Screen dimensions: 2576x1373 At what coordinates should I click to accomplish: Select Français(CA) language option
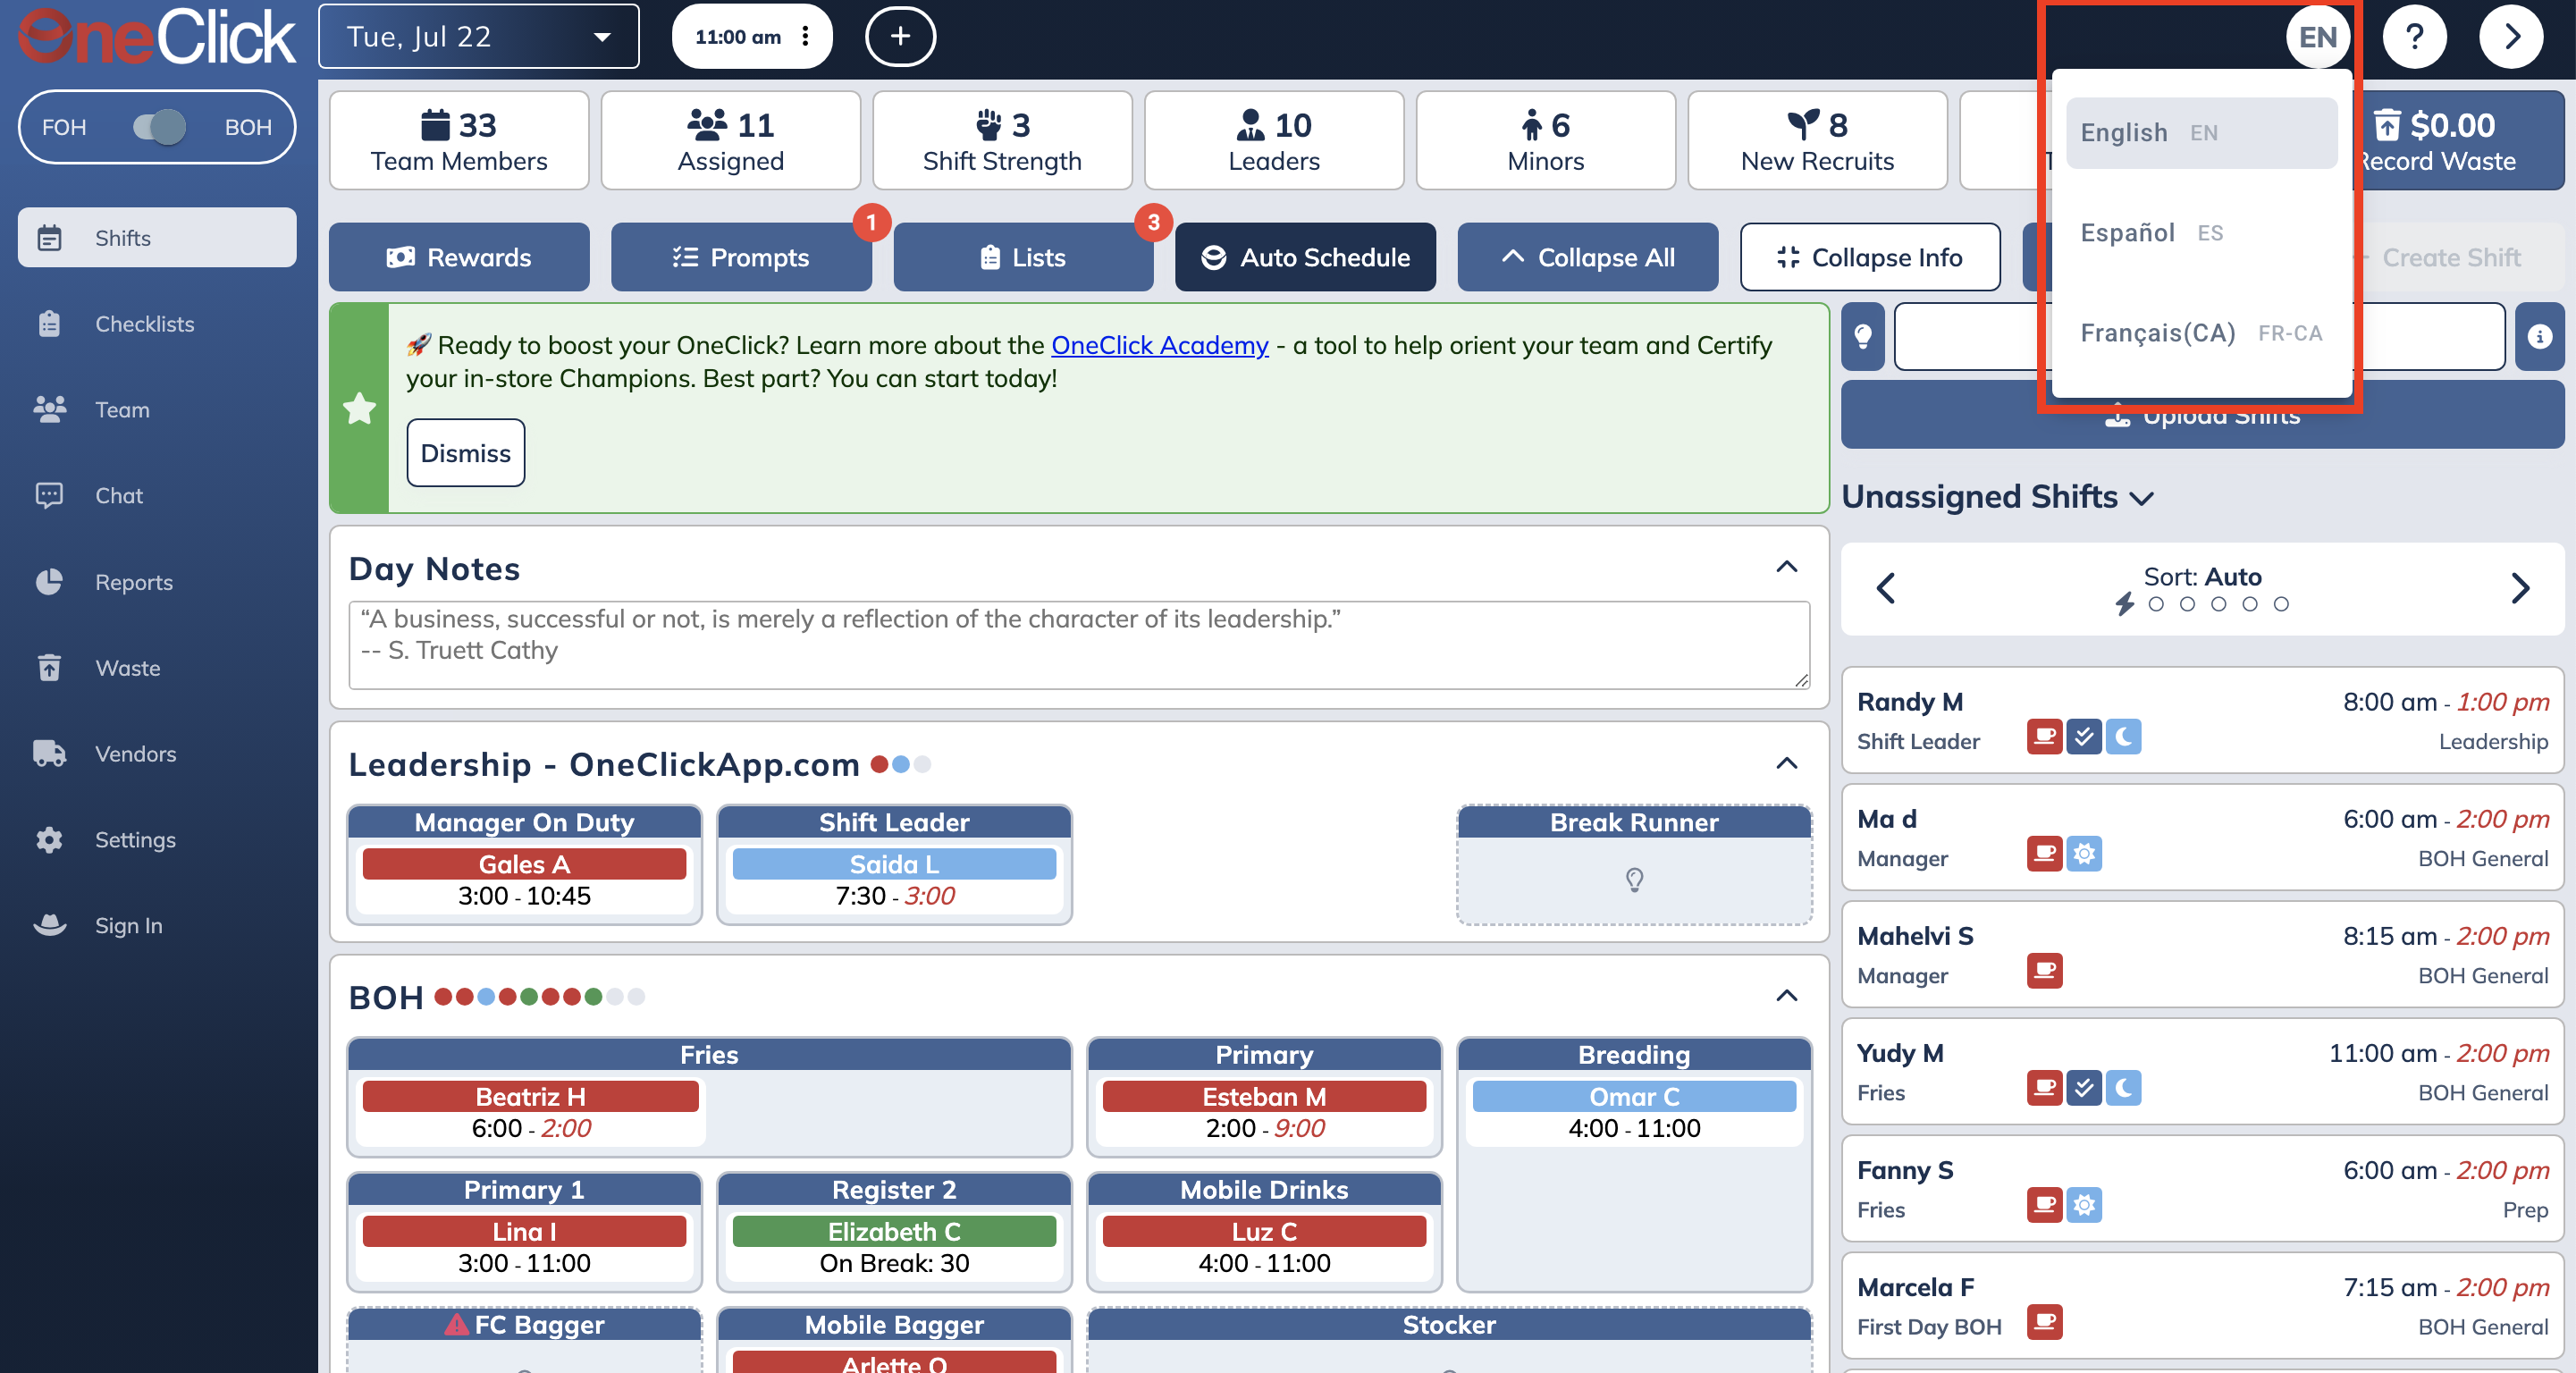[2201, 333]
